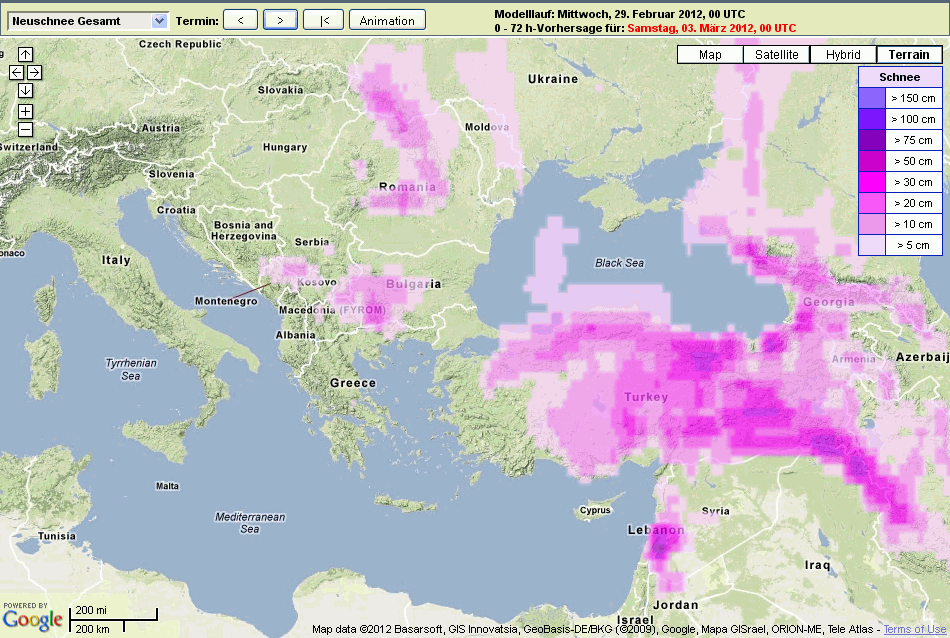Pan the map up with the arrow
This screenshot has width=950, height=638.
click(25, 54)
